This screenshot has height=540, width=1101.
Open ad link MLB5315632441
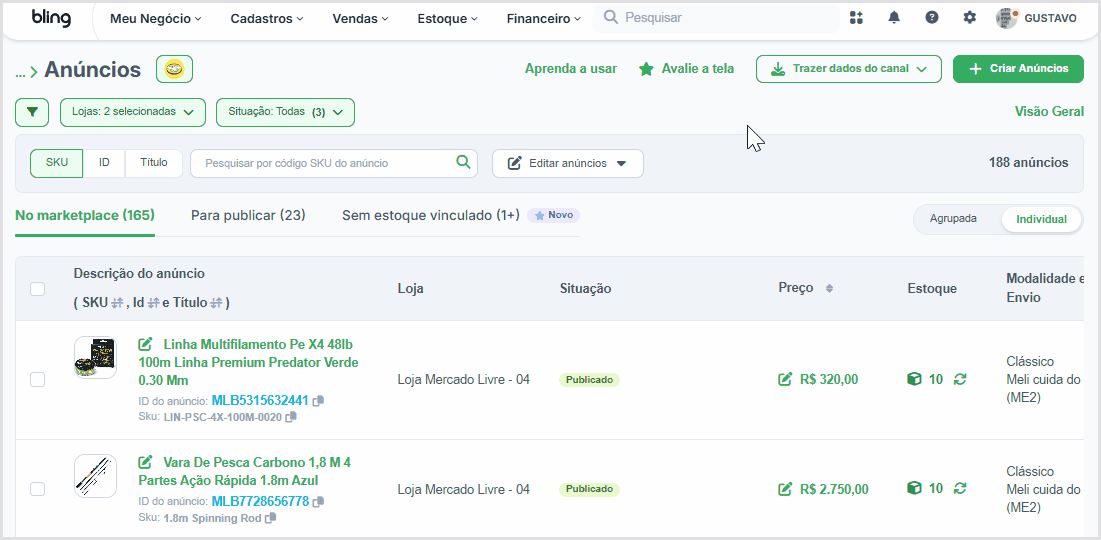[x=260, y=401]
